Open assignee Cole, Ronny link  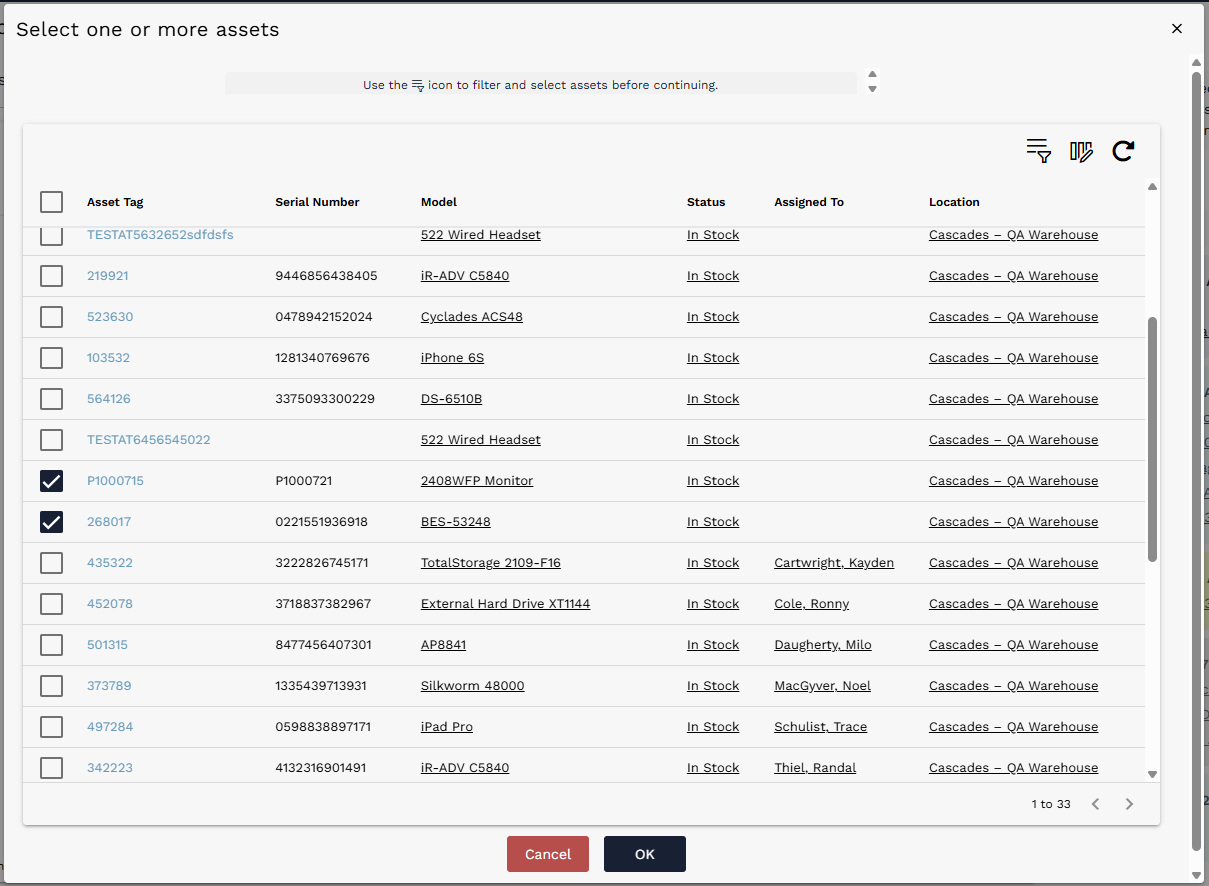pos(812,604)
